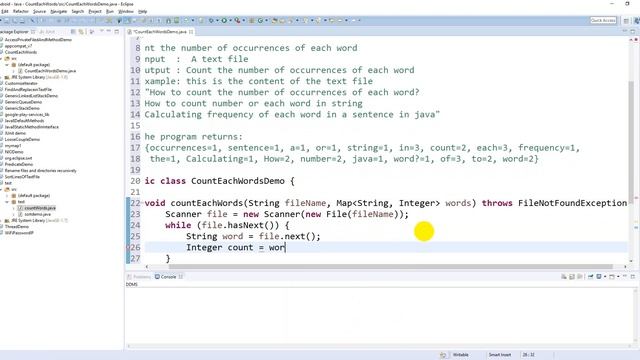Open the Project menu
This screenshot has width=640, height=360.
(x=95, y=11)
